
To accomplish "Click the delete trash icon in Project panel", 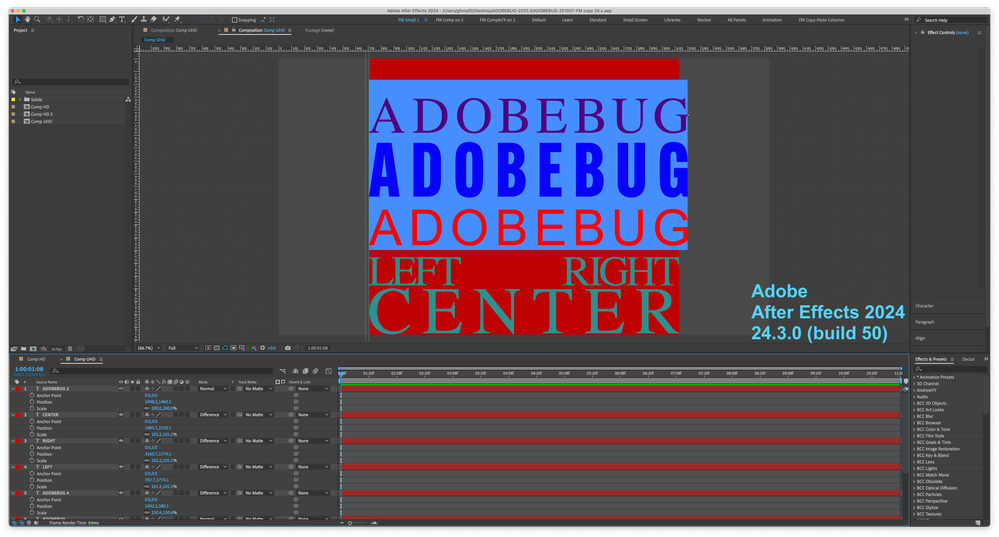I will (x=70, y=348).
